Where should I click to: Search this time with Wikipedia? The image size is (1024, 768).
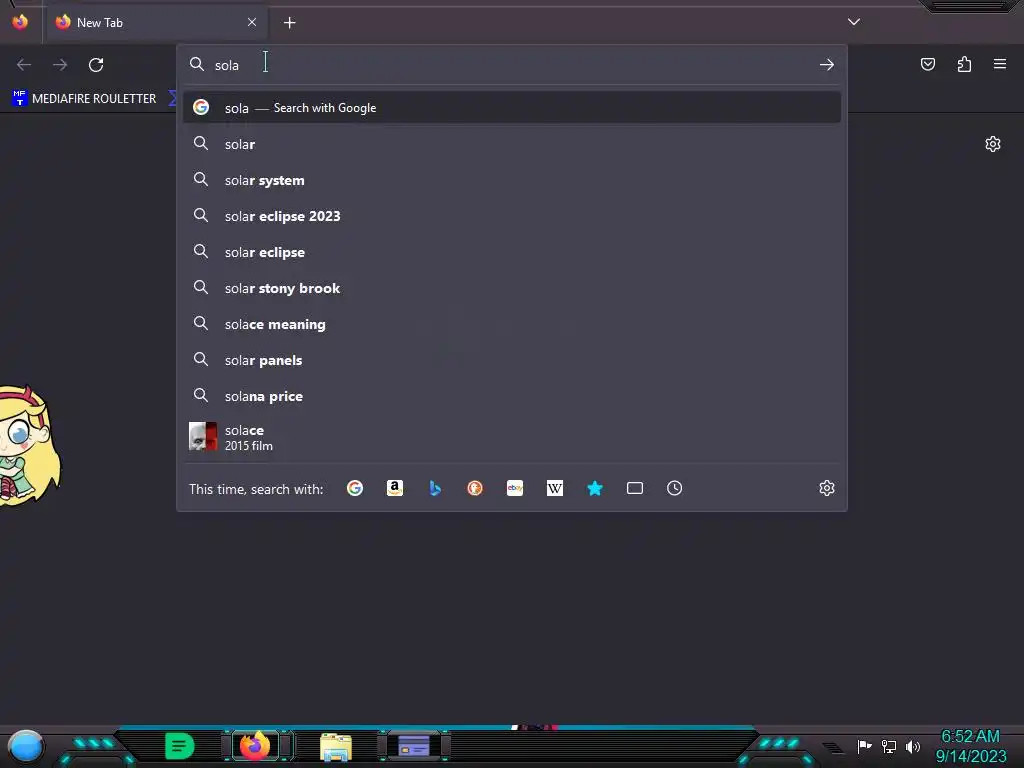(554, 488)
